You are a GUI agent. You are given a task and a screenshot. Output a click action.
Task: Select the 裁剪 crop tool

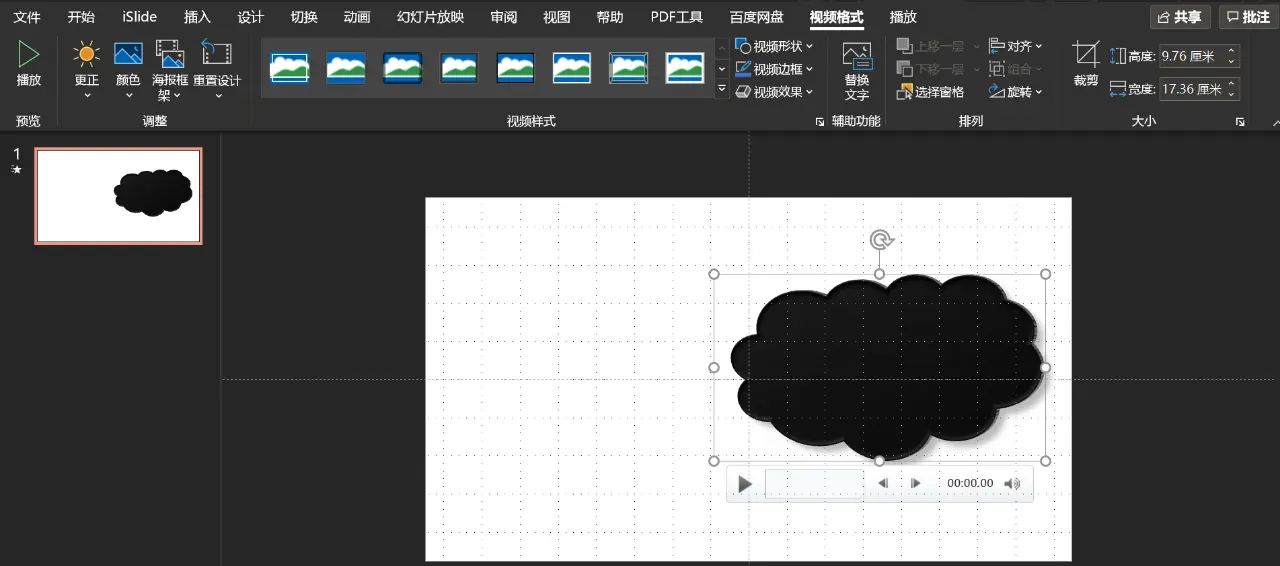point(1086,56)
